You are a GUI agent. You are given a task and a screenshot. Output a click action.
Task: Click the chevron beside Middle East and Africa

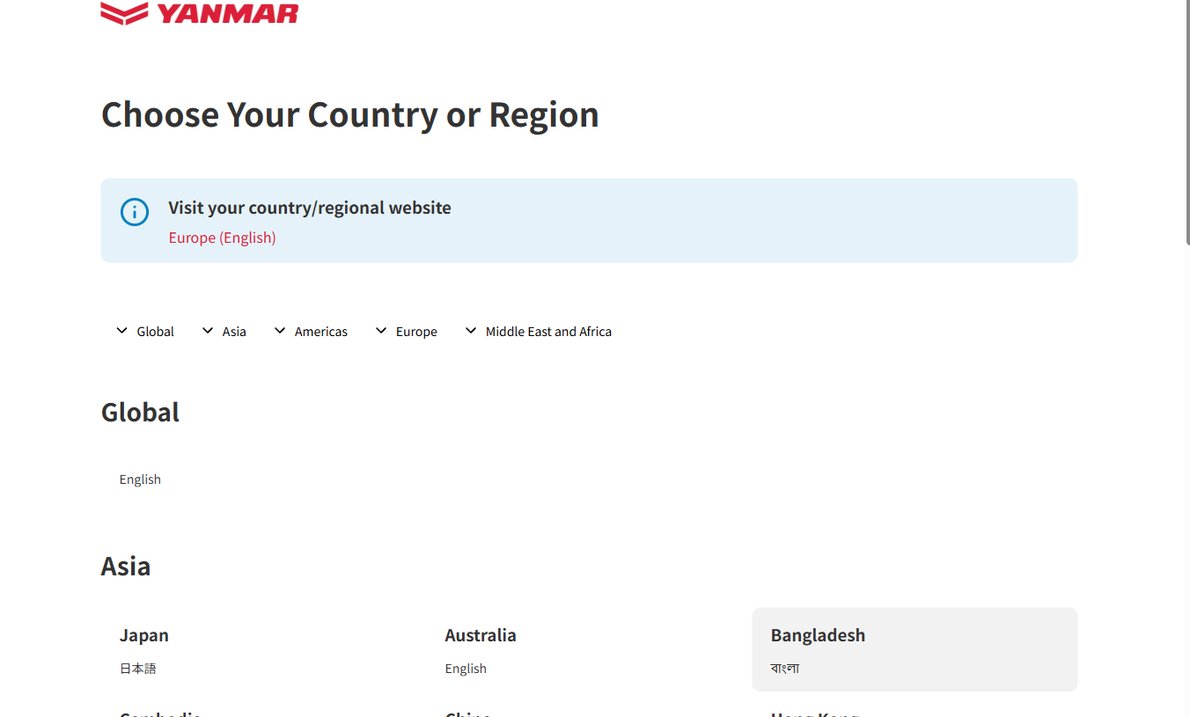click(471, 331)
